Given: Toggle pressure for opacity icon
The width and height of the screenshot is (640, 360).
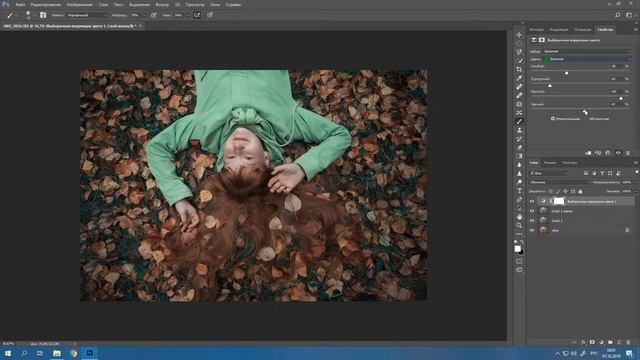Looking at the screenshot, I should coord(153,15).
